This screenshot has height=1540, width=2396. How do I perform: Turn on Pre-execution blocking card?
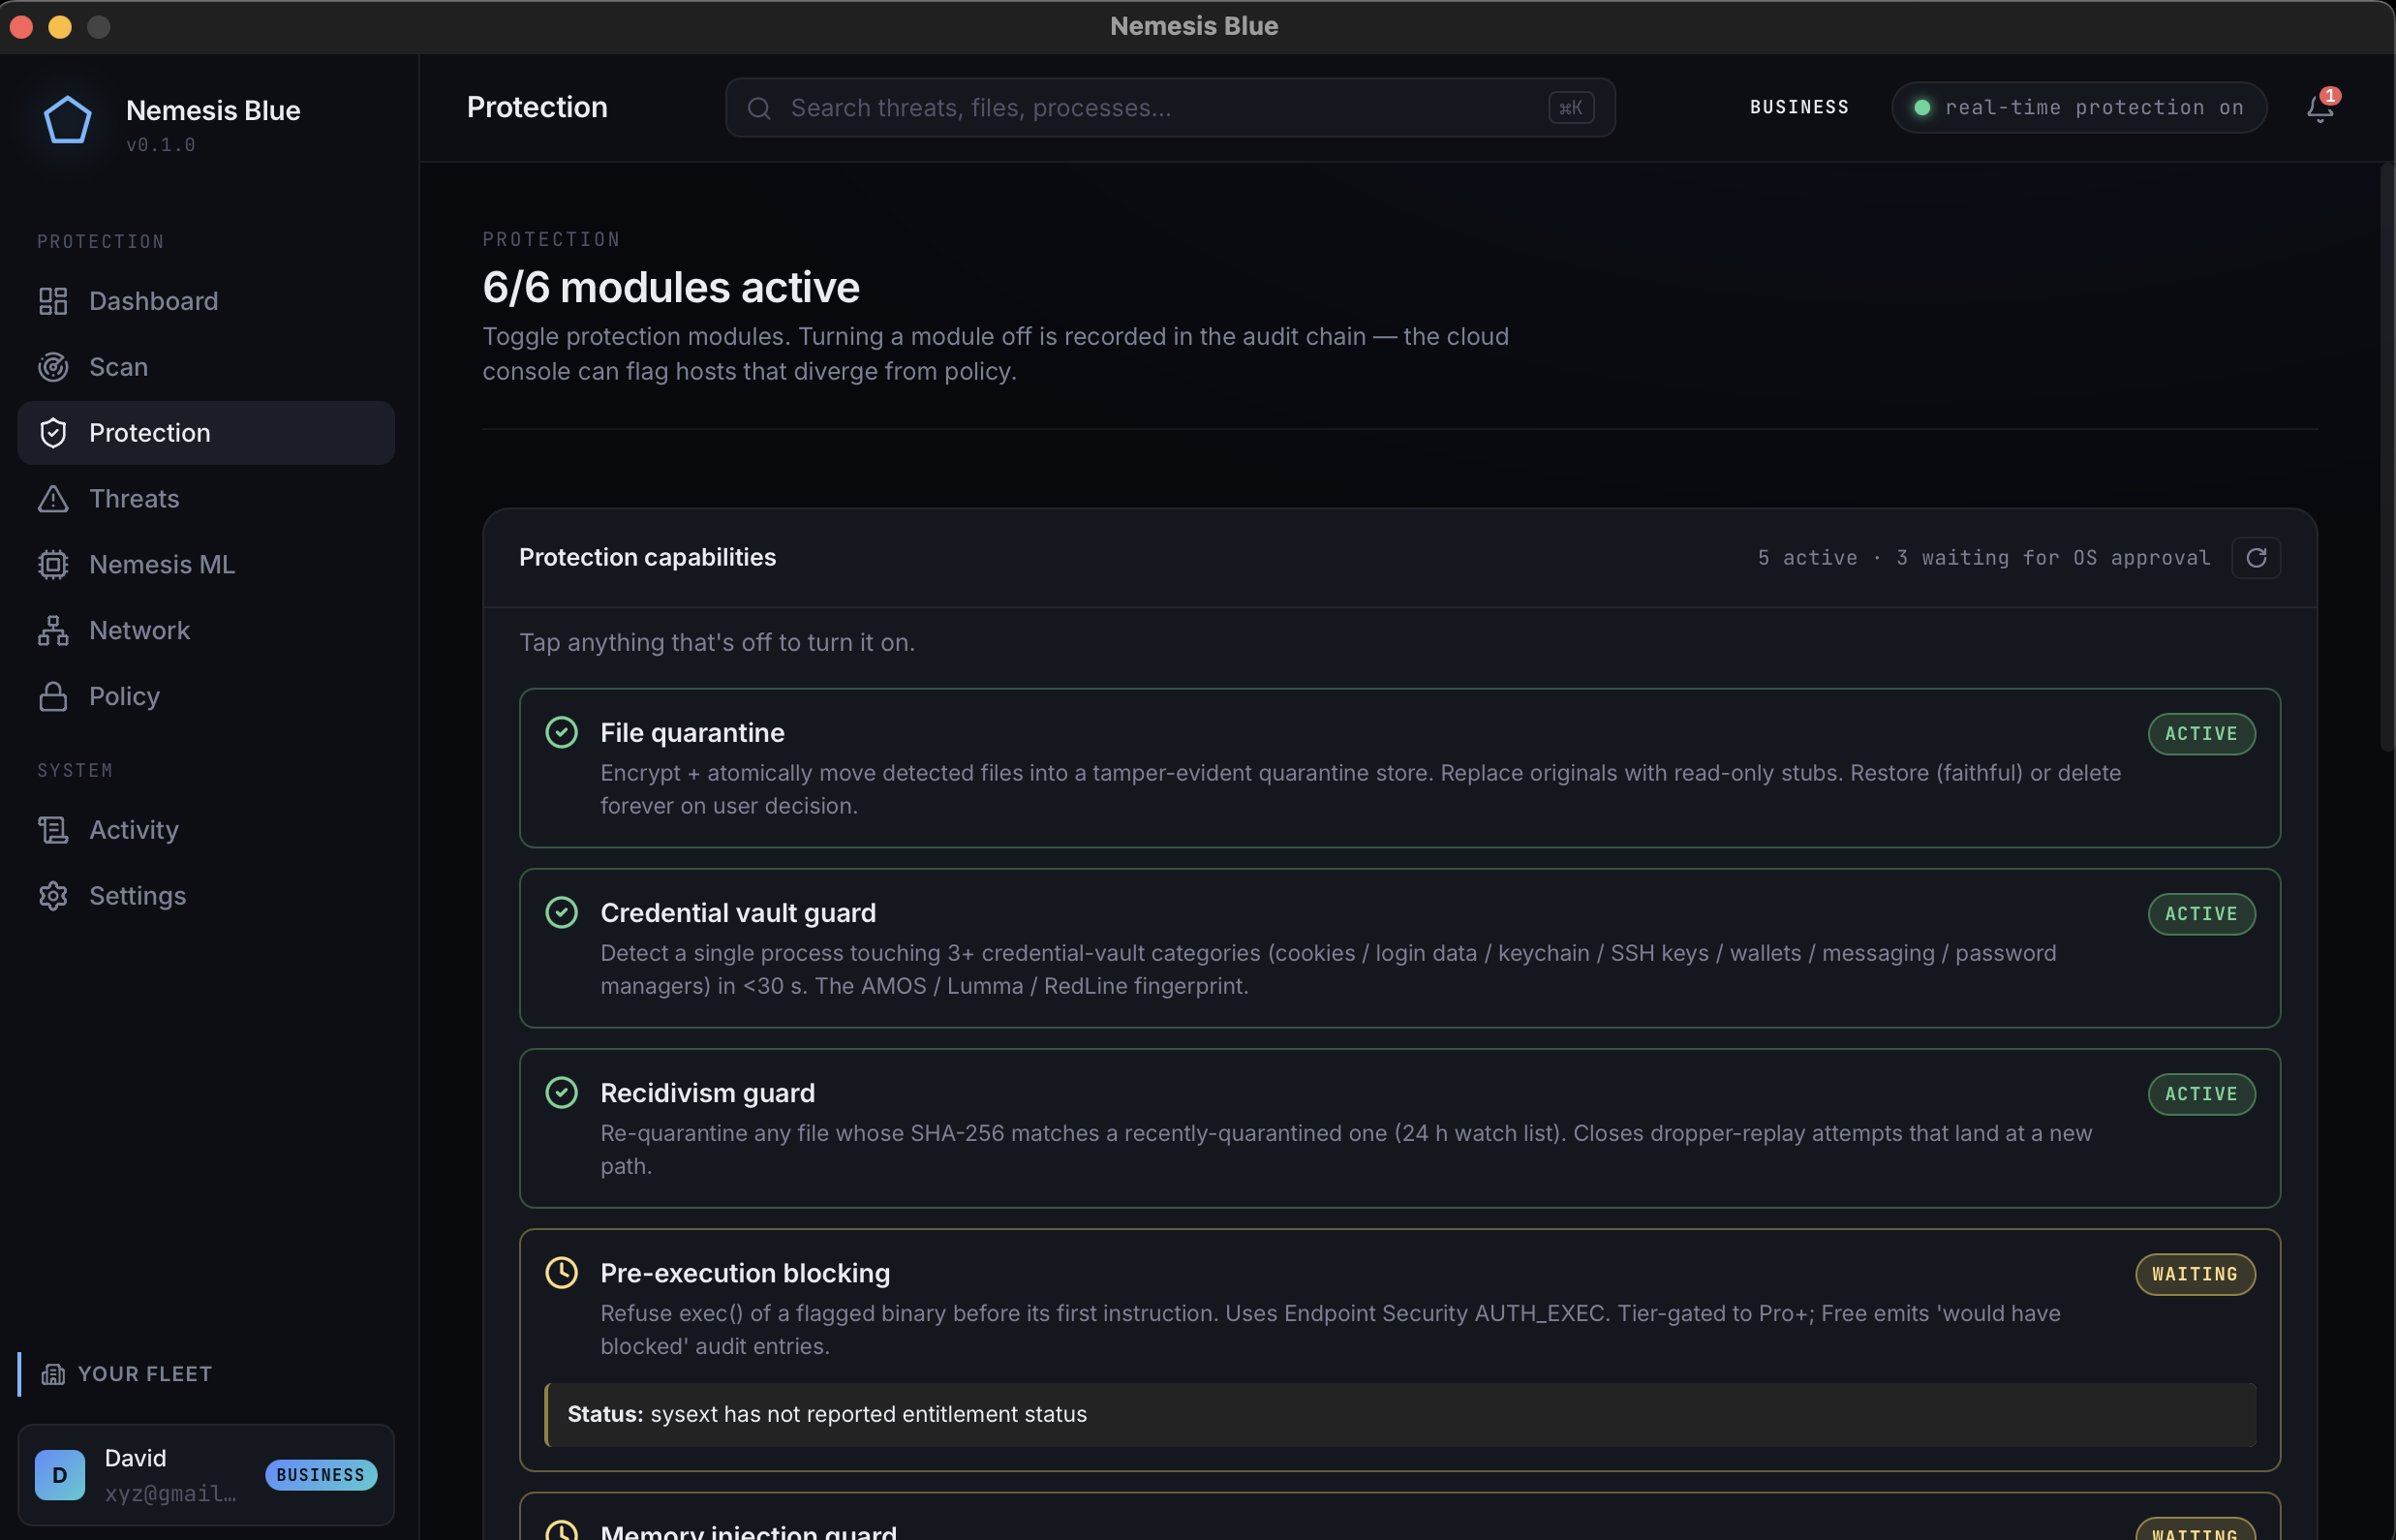tap(1400, 1350)
